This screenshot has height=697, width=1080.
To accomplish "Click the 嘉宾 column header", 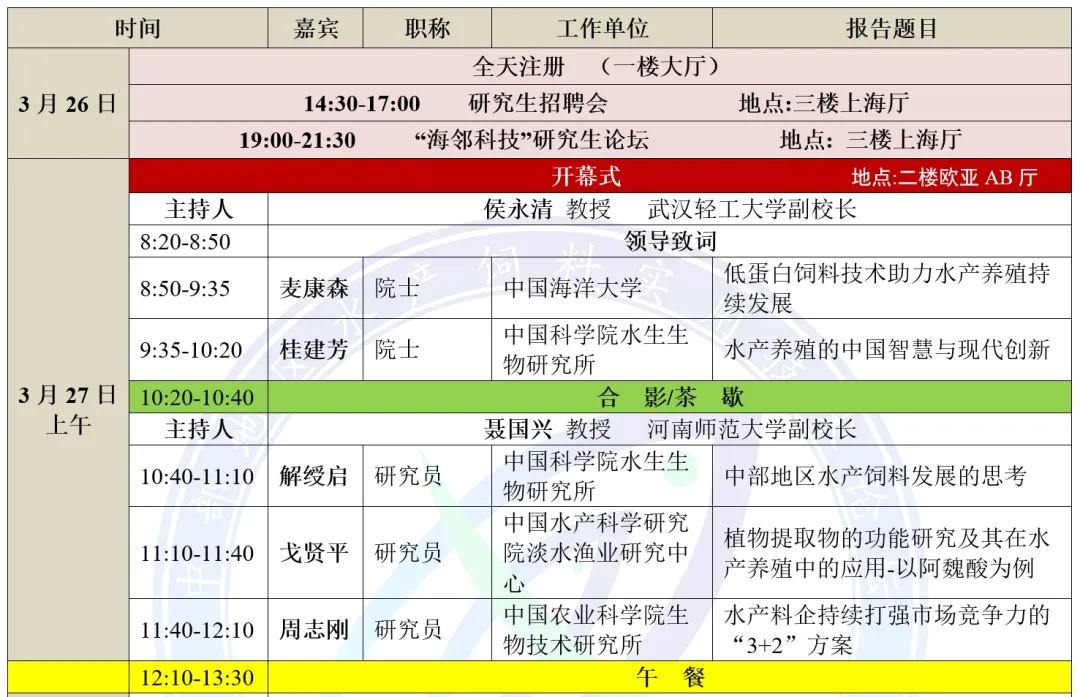I will (x=316, y=28).
